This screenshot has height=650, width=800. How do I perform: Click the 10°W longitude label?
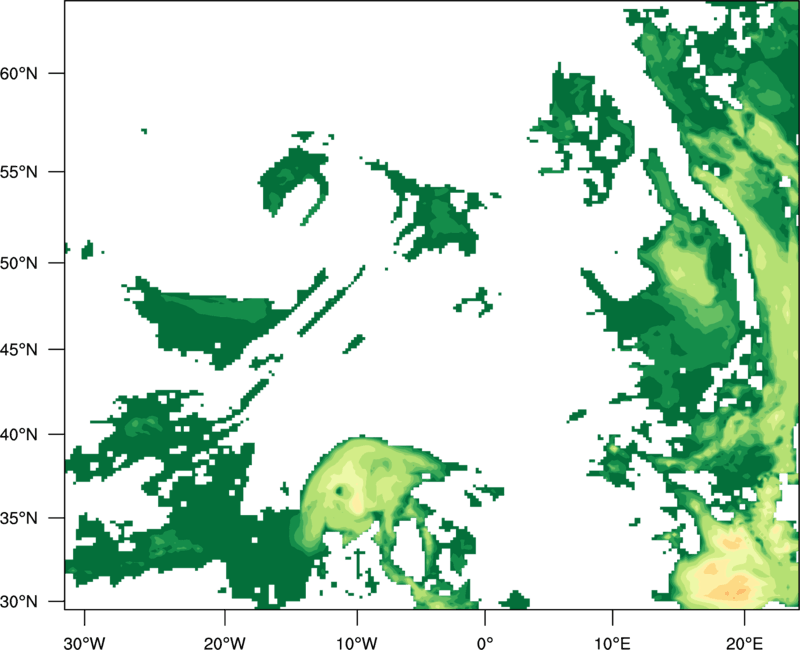[357, 643]
